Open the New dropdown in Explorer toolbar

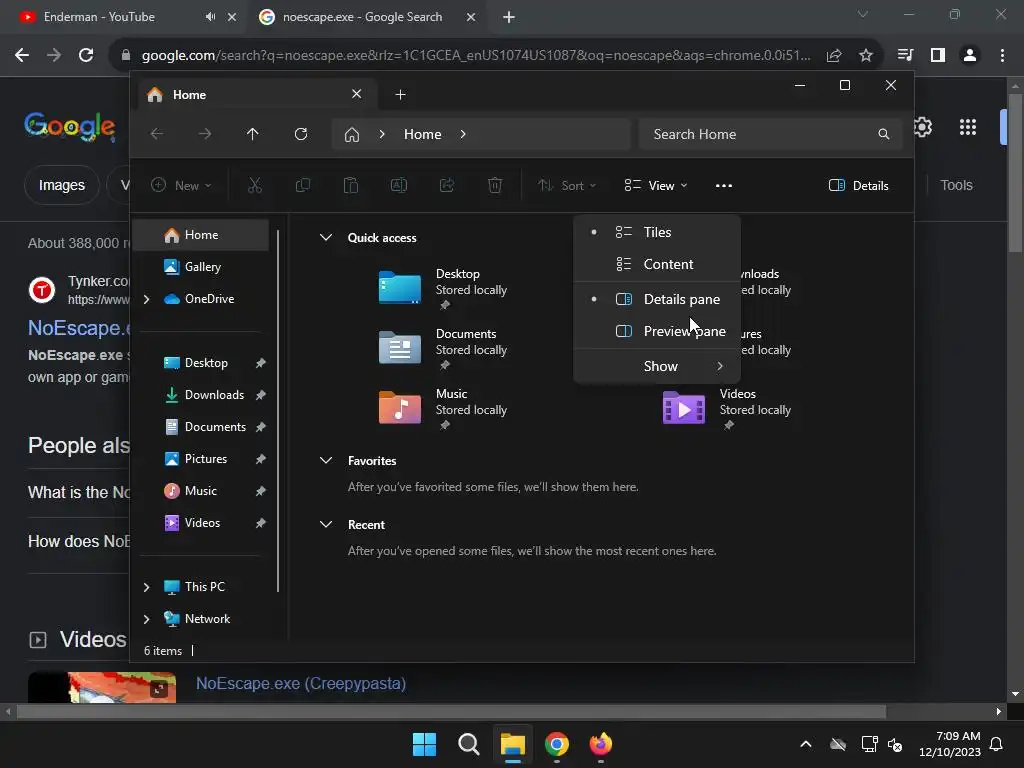(x=181, y=185)
